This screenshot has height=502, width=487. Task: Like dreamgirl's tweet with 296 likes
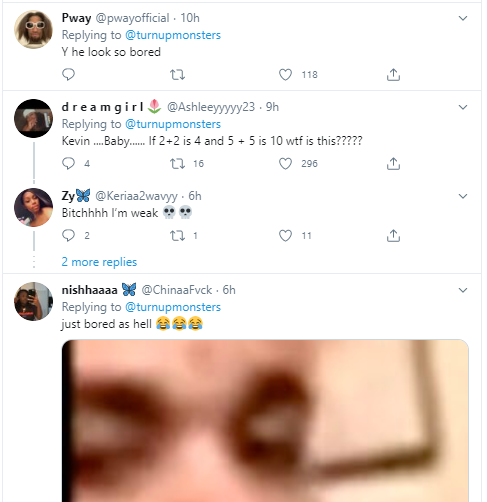(285, 164)
